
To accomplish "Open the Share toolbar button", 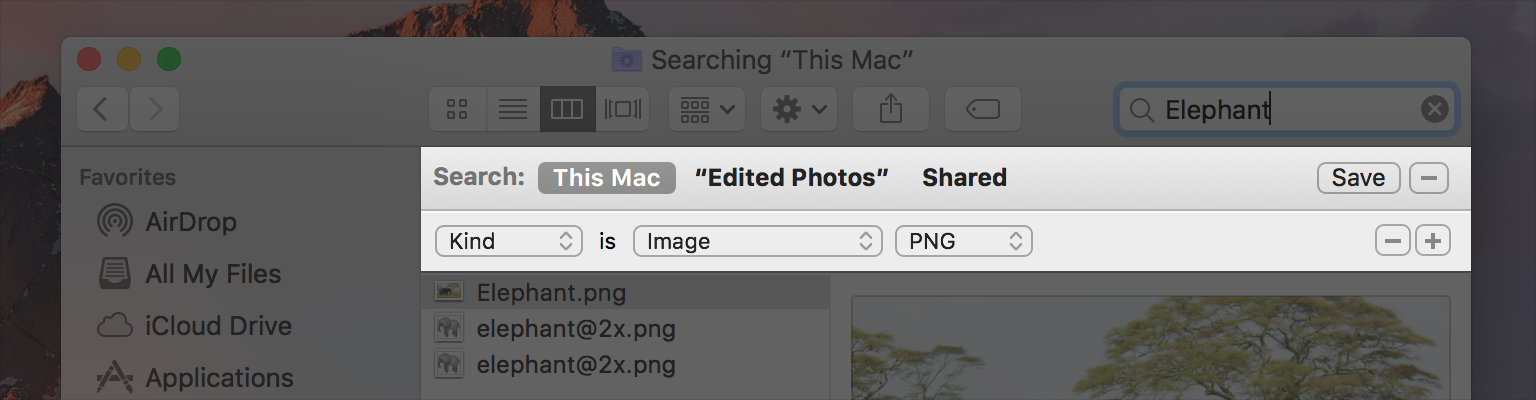I will (891, 109).
